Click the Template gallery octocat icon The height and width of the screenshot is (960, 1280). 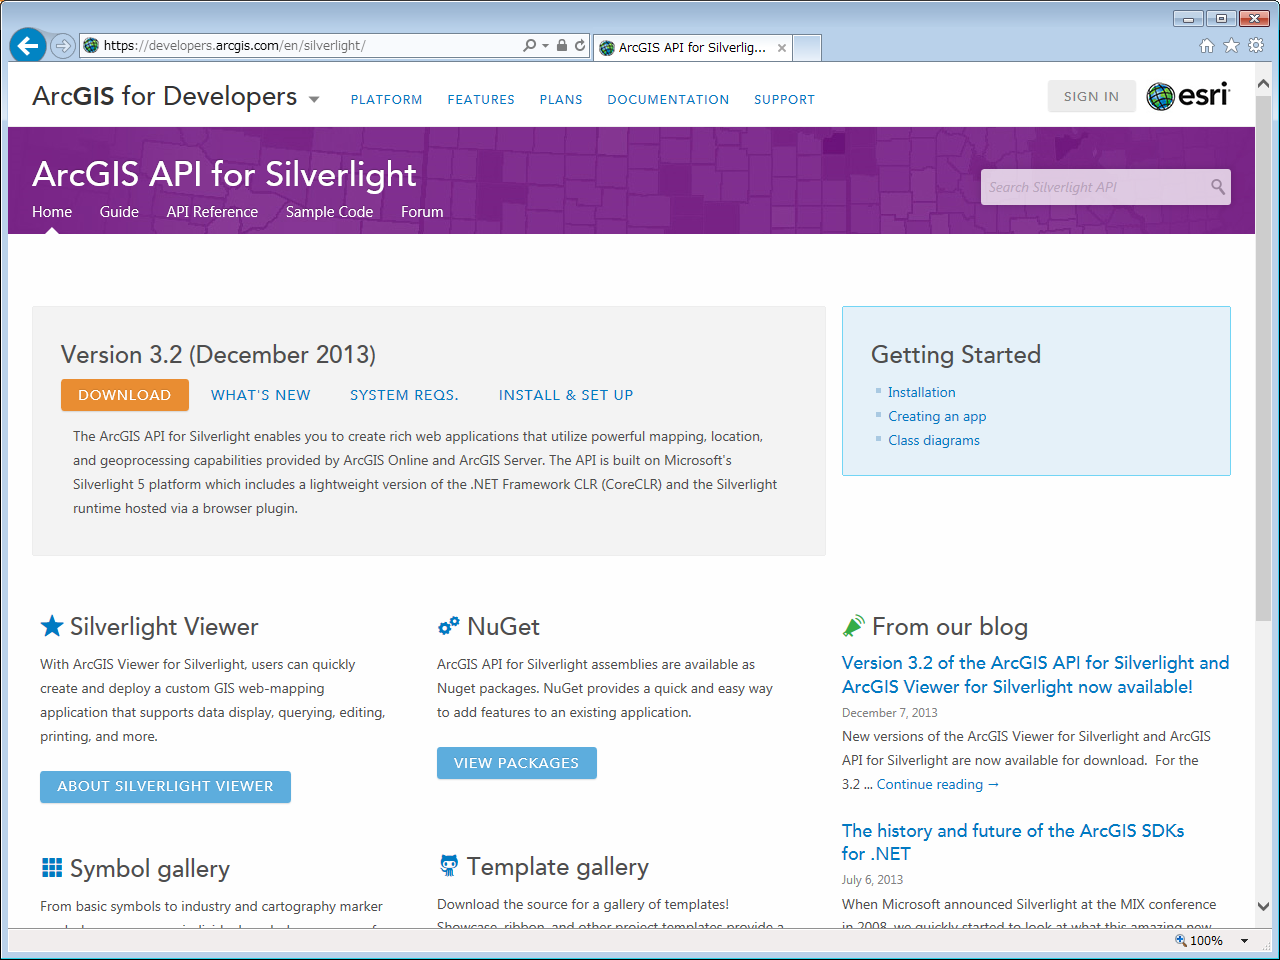pyautogui.click(x=449, y=865)
